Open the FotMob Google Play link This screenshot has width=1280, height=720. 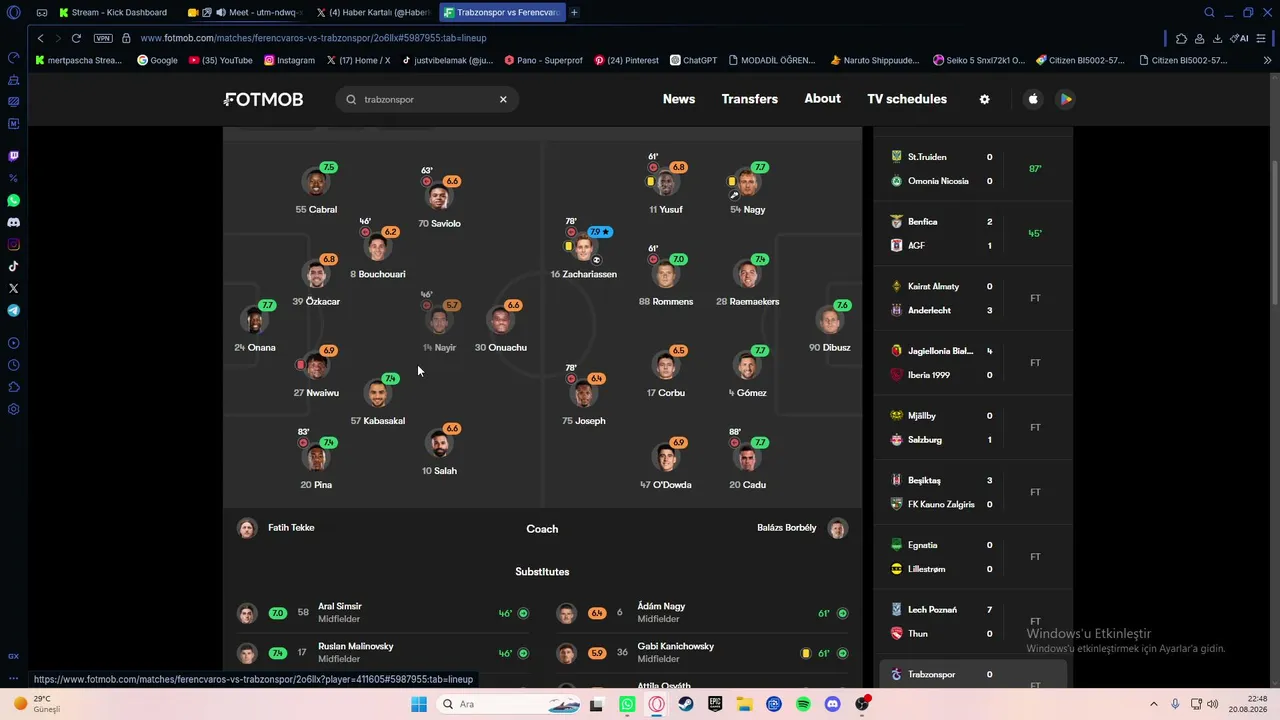[x=1066, y=99]
